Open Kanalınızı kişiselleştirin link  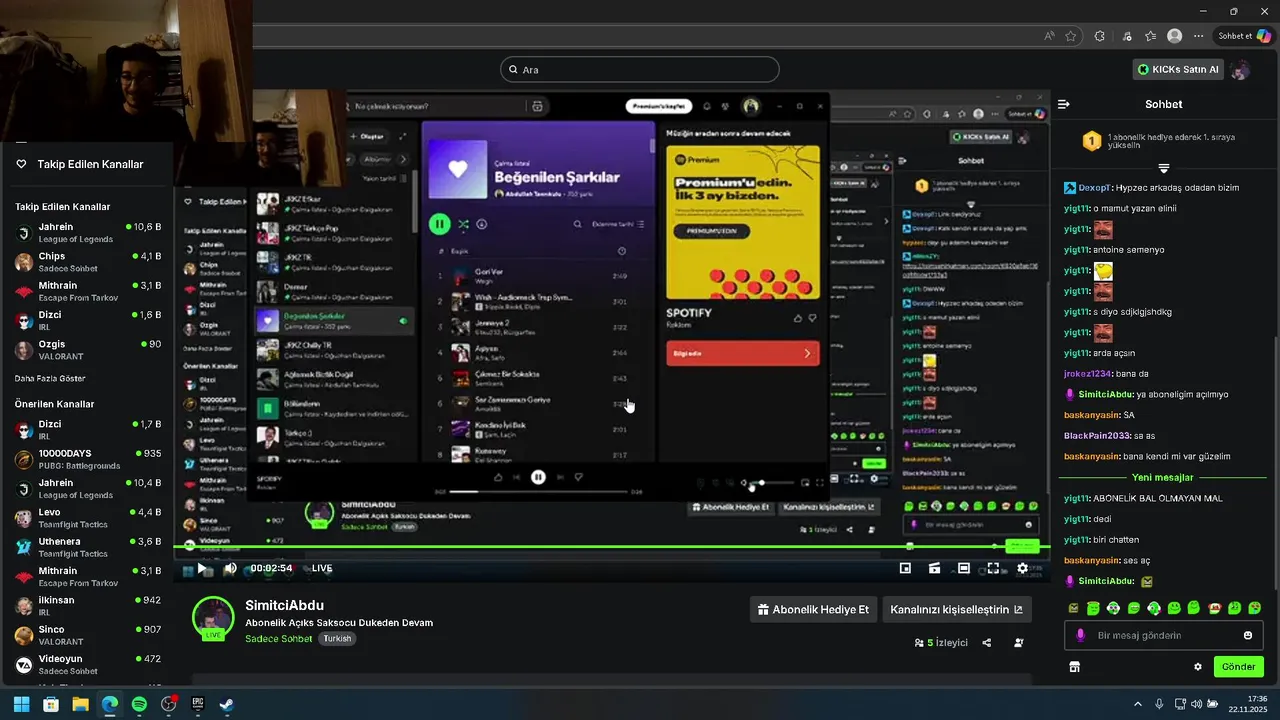tap(956, 610)
